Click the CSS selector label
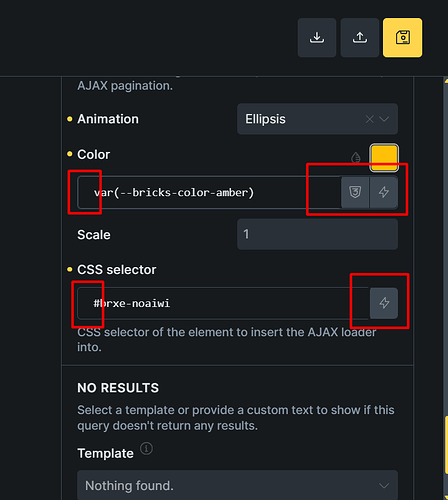448x500 pixels. [116, 270]
